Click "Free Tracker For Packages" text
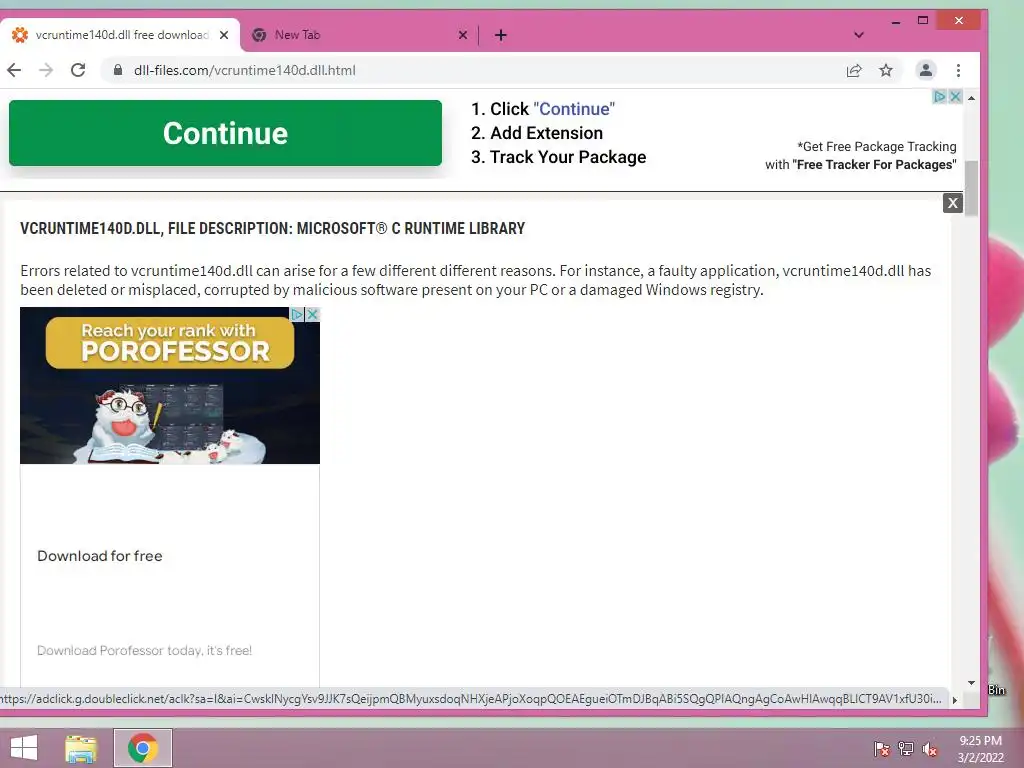This screenshot has height=768, width=1024. coord(874,165)
